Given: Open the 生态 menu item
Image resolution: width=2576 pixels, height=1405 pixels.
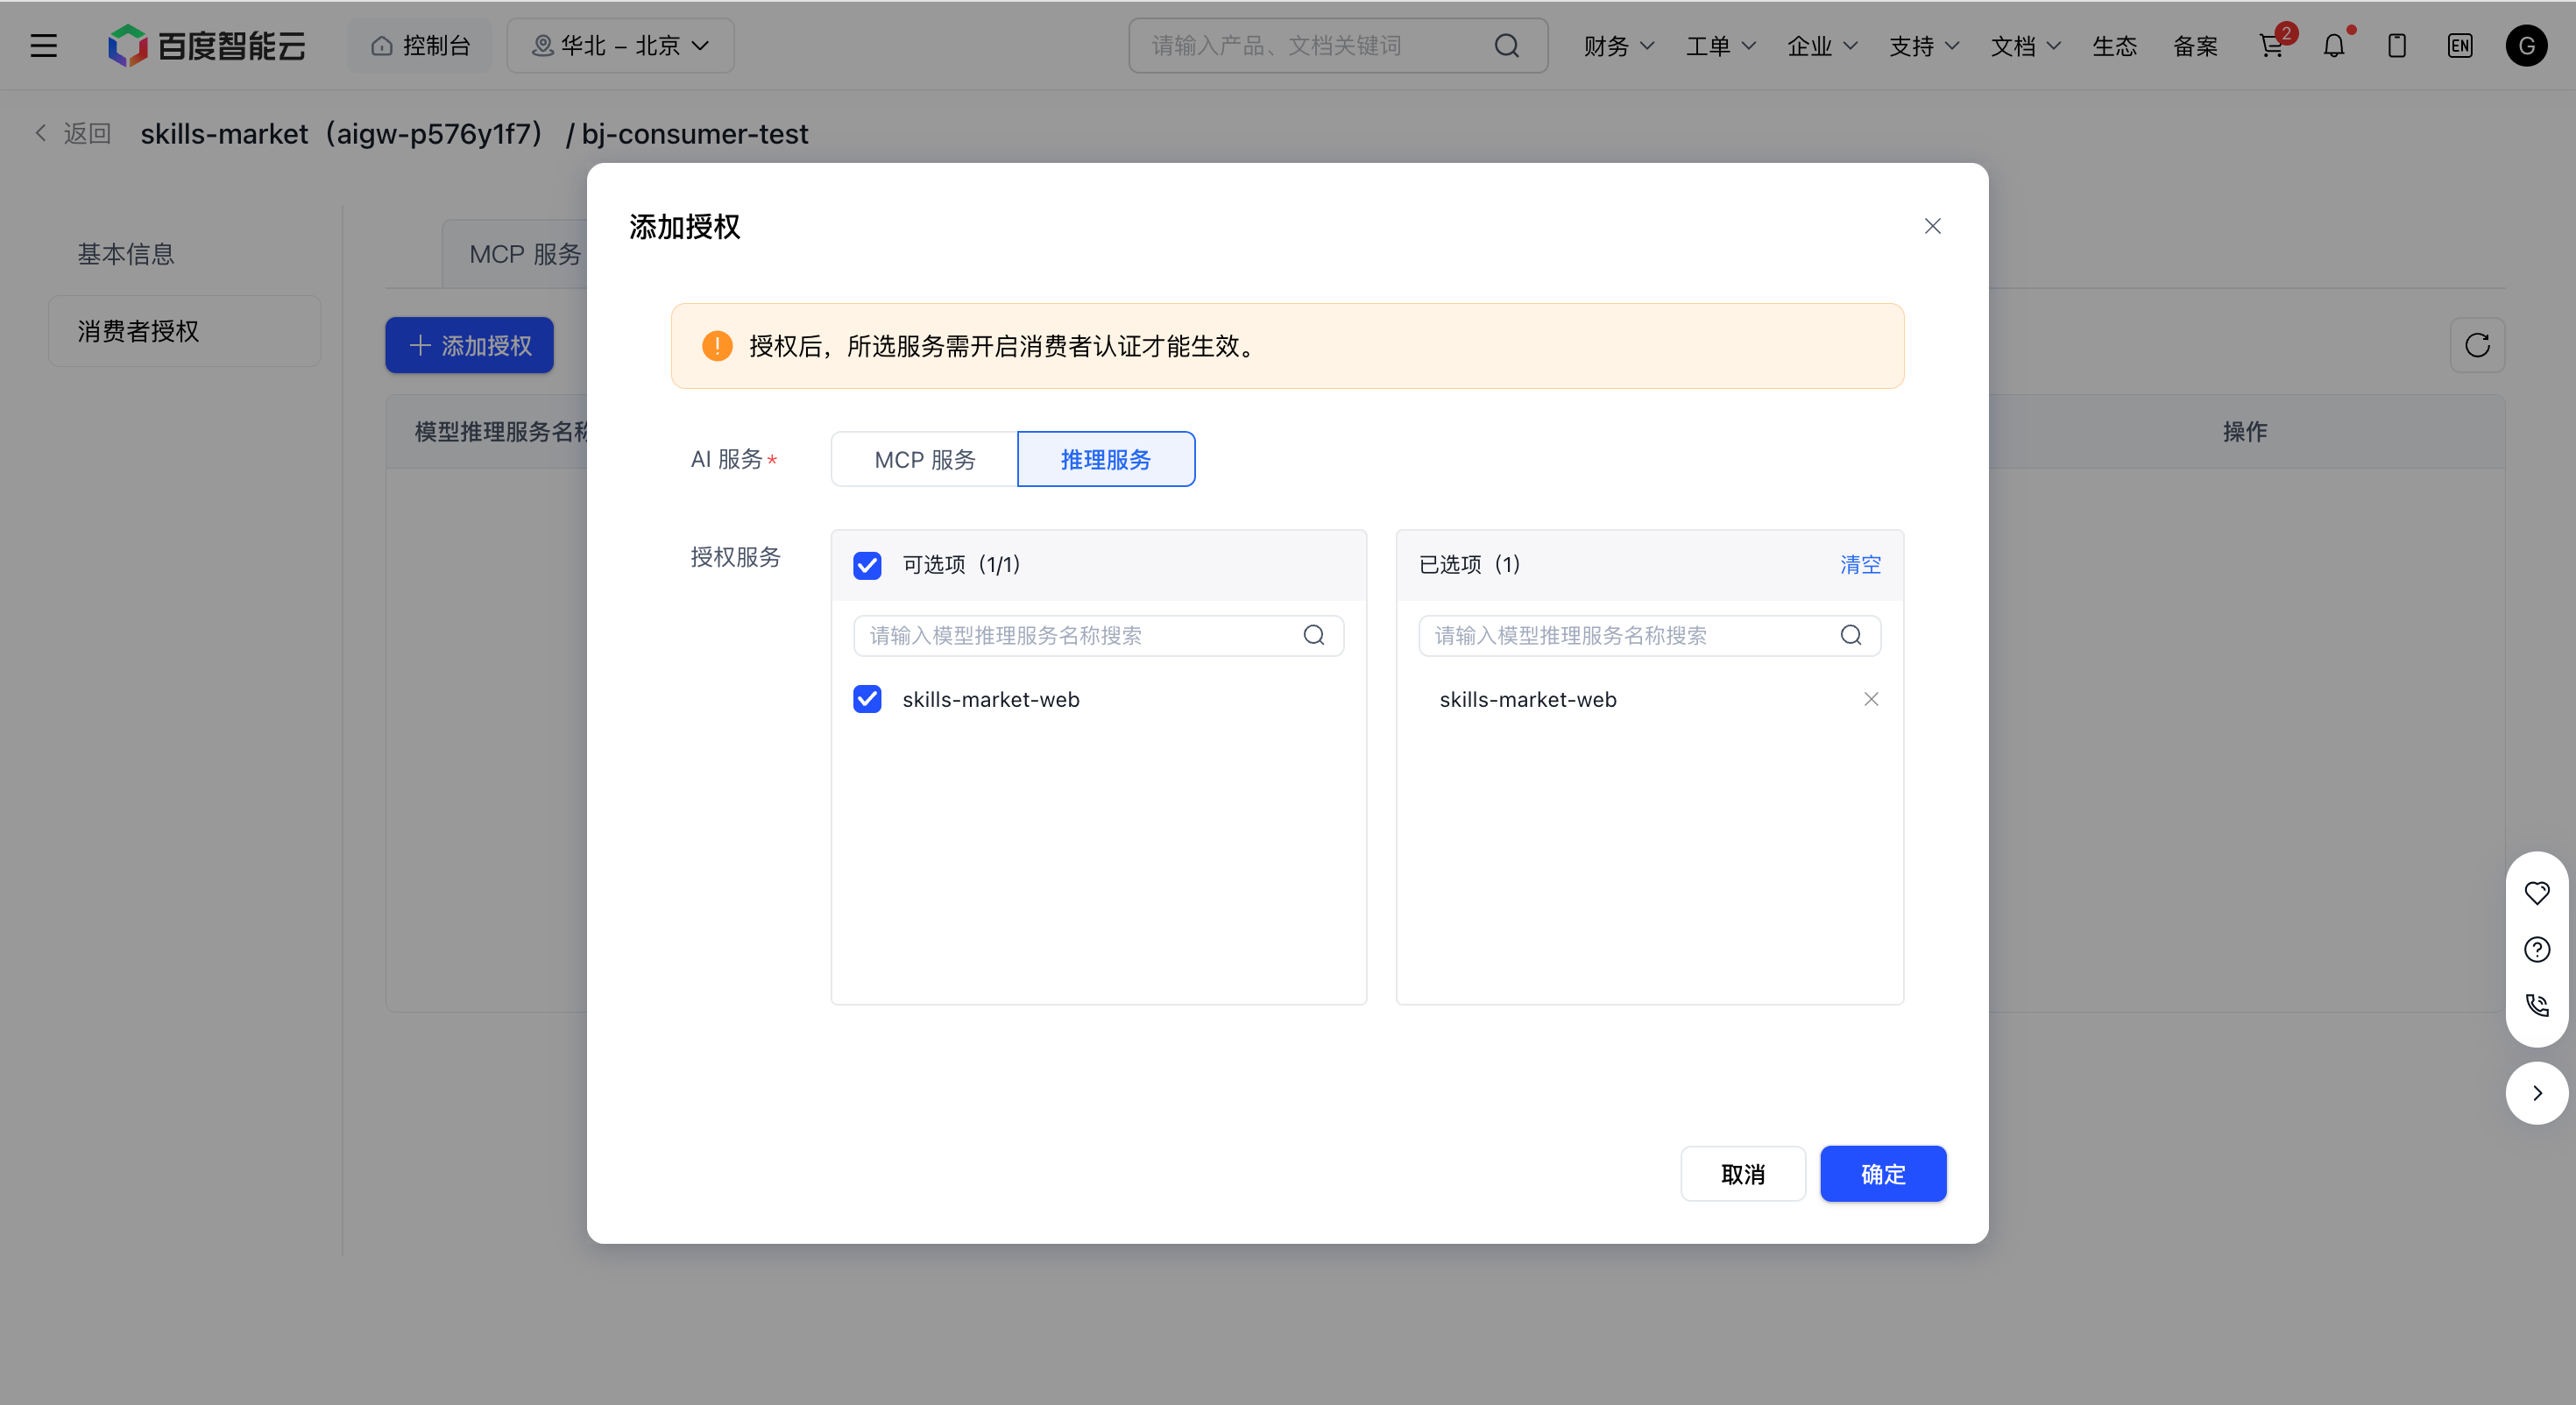Looking at the screenshot, I should [x=2115, y=46].
